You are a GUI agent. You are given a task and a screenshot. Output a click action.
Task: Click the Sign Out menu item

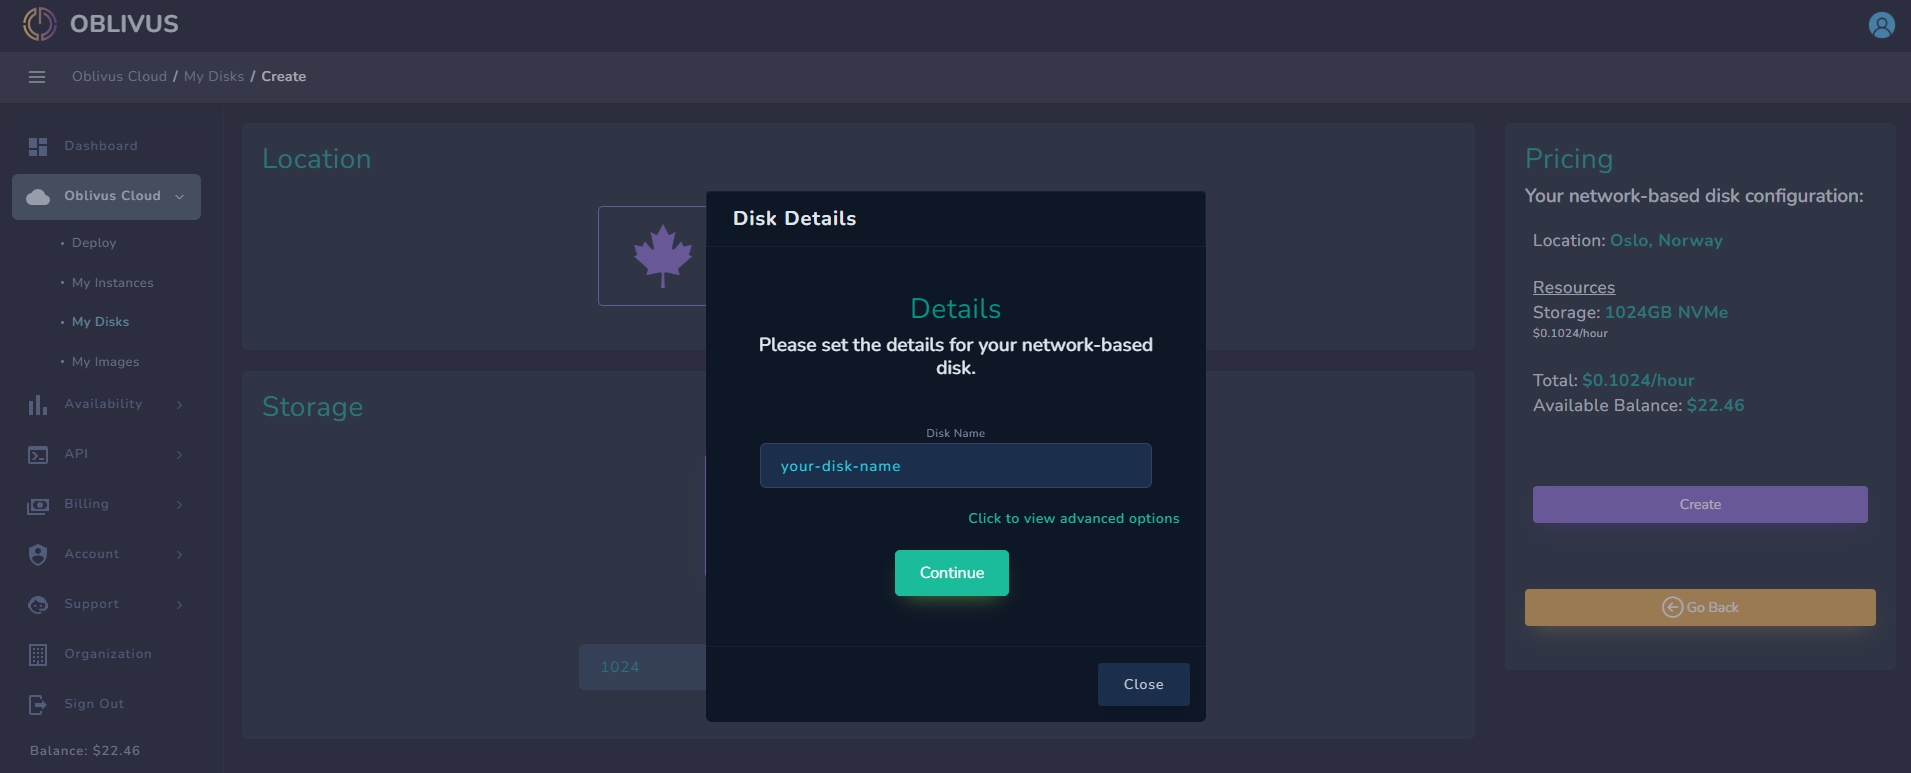pyautogui.click(x=94, y=704)
